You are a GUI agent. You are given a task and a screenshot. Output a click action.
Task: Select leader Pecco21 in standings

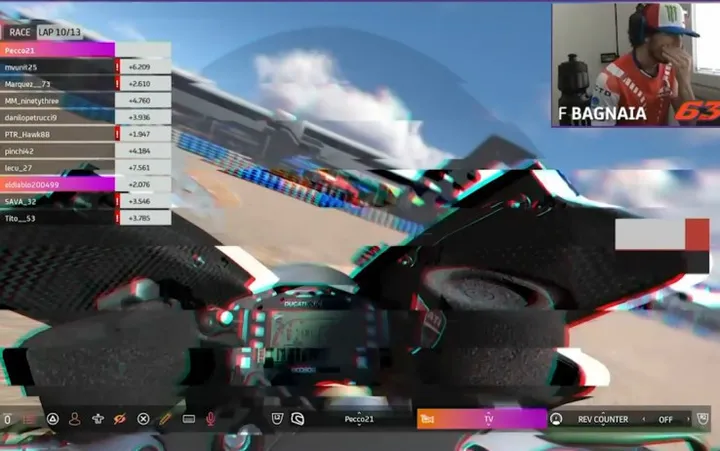click(57, 50)
